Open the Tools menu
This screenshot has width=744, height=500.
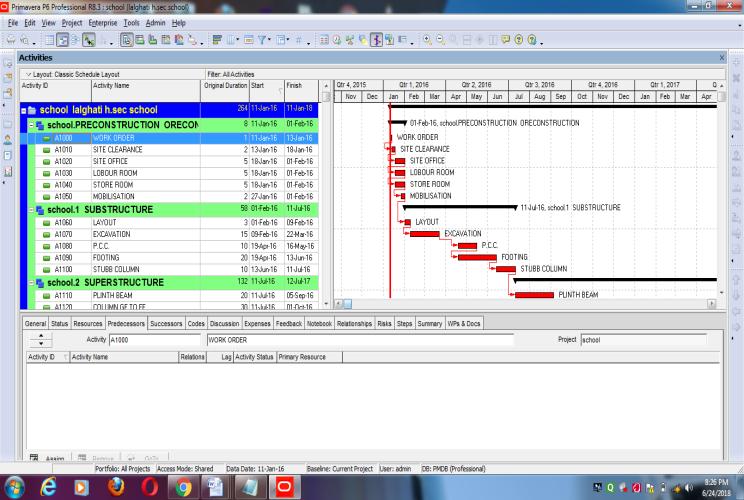tap(131, 23)
